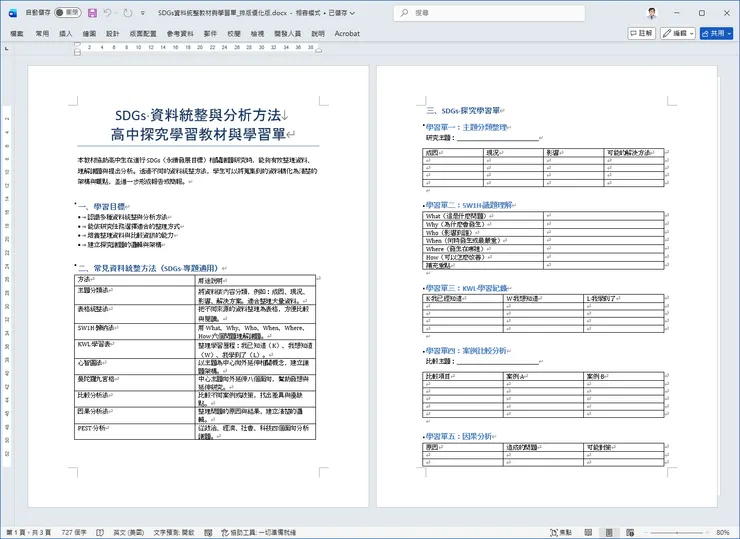Open the 開發人員 (Developer) tab
The width and height of the screenshot is (740, 539).
(287, 34)
